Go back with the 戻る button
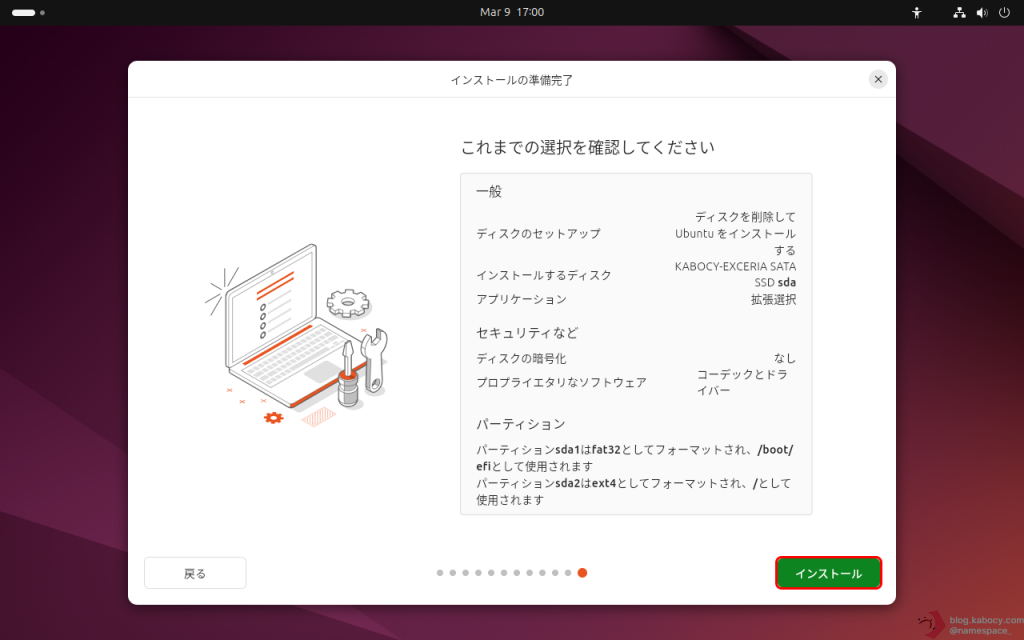Image resolution: width=1024 pixels, height=640 pixels. 195,573
